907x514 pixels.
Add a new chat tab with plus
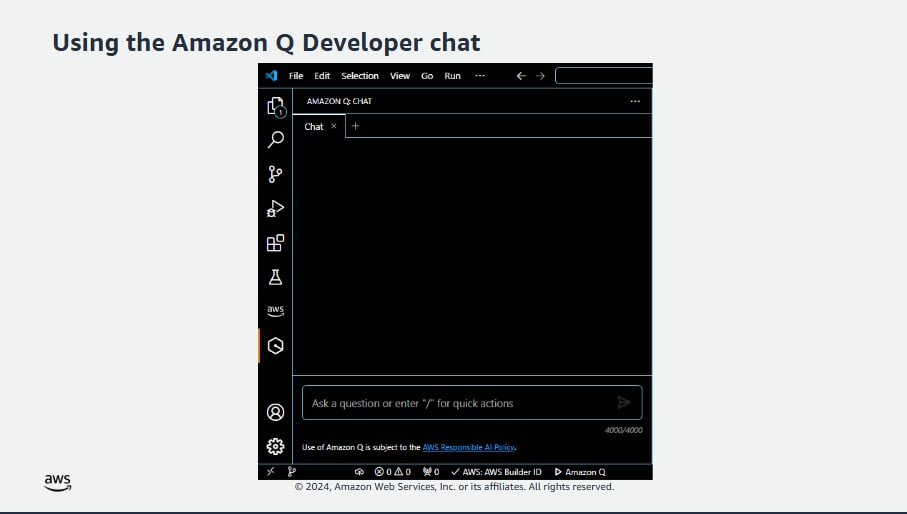coord(355,126)
